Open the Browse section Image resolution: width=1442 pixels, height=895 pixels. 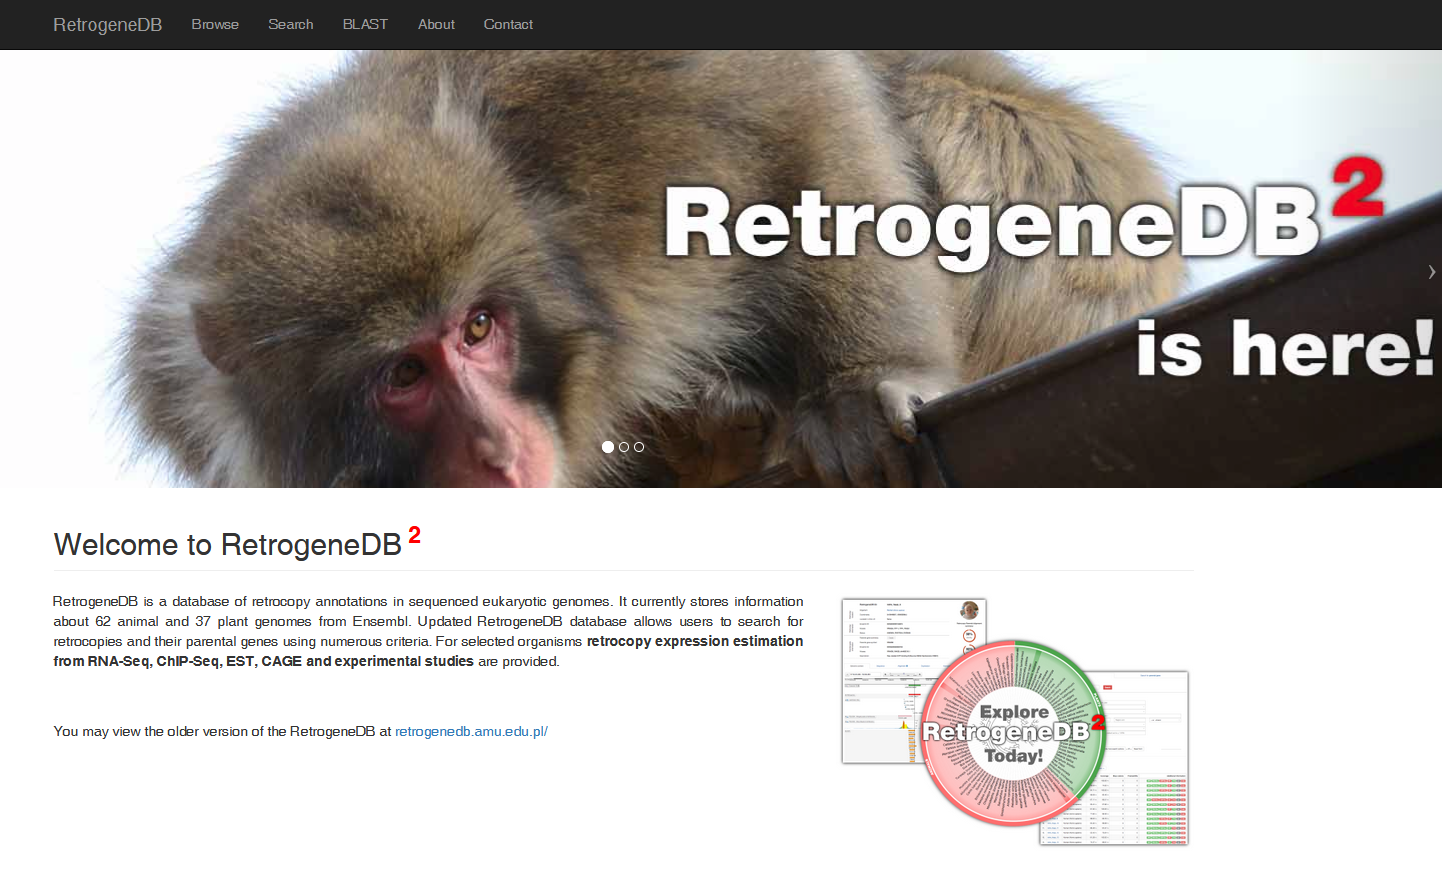point(215,24)
